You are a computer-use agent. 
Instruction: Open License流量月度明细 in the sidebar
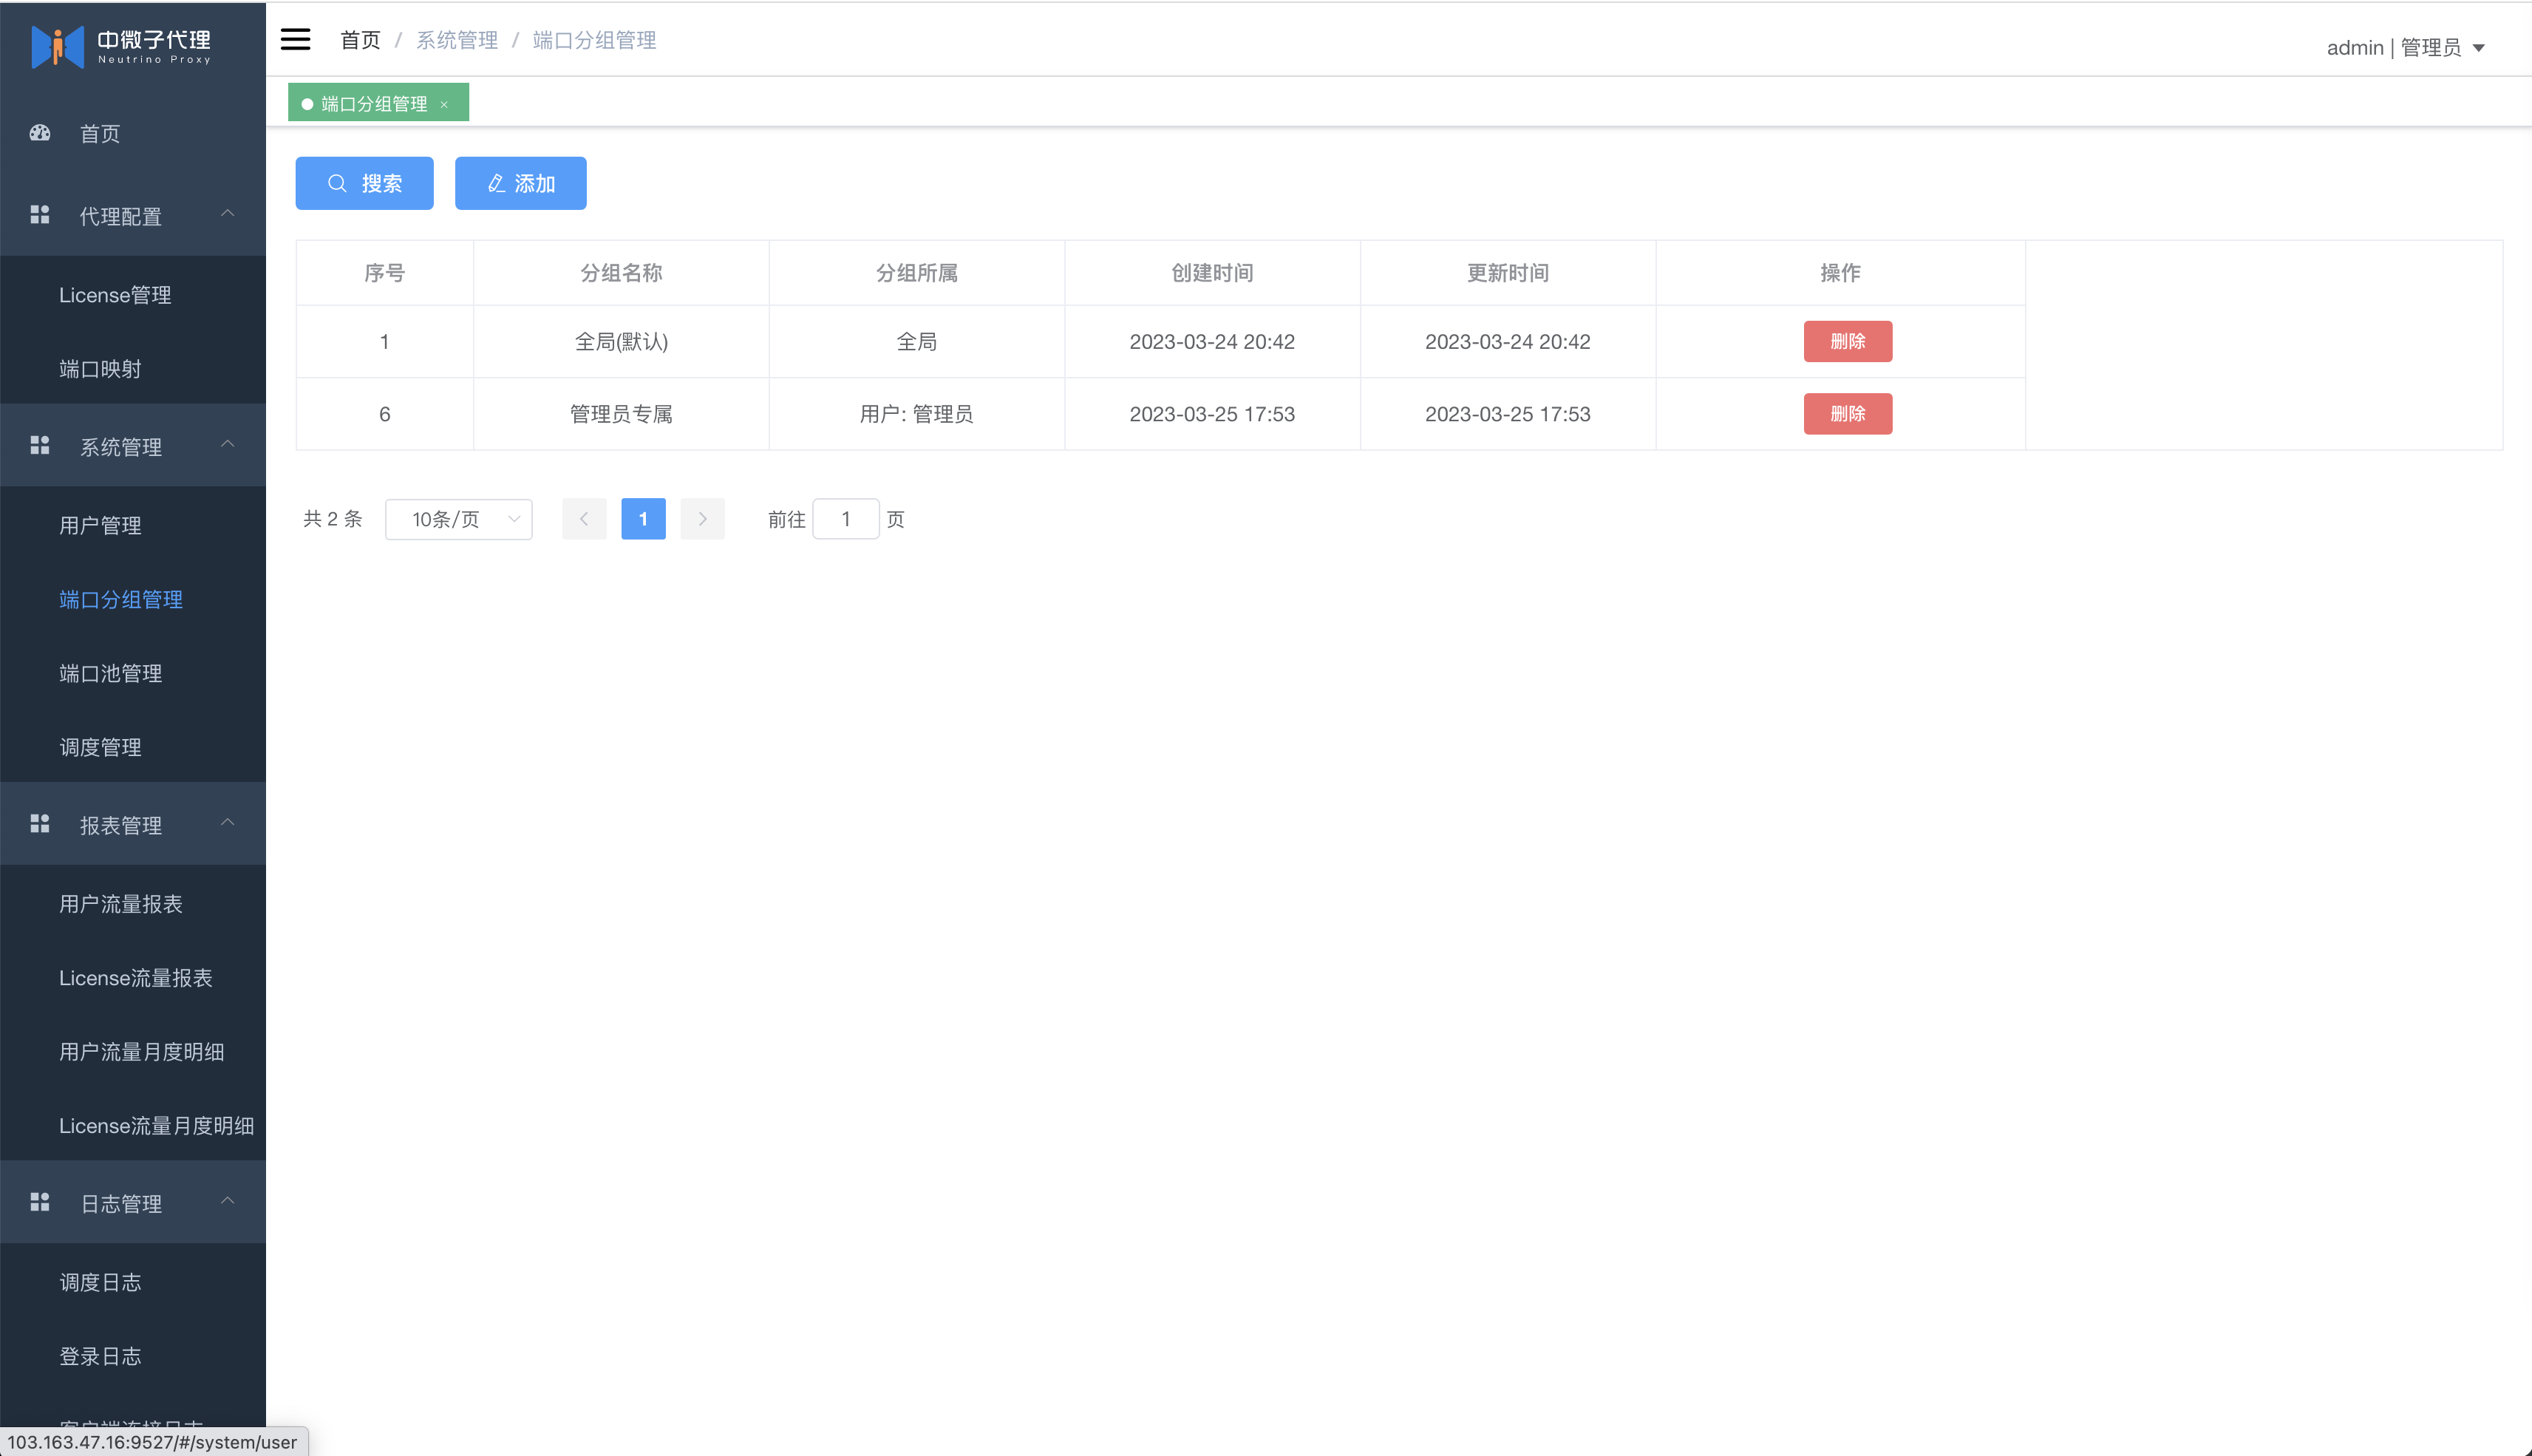(133, 1126)
